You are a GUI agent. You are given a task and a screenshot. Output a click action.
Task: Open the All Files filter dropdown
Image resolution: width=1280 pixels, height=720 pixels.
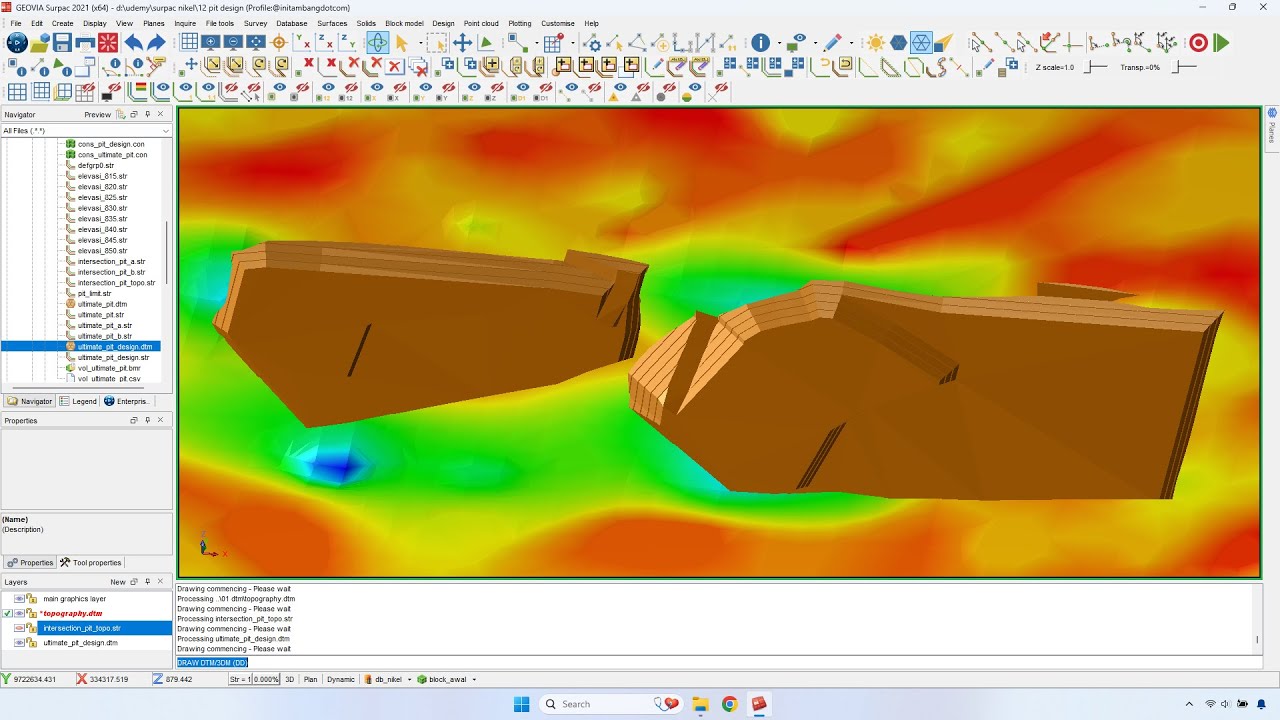click(x=166, y=131)
